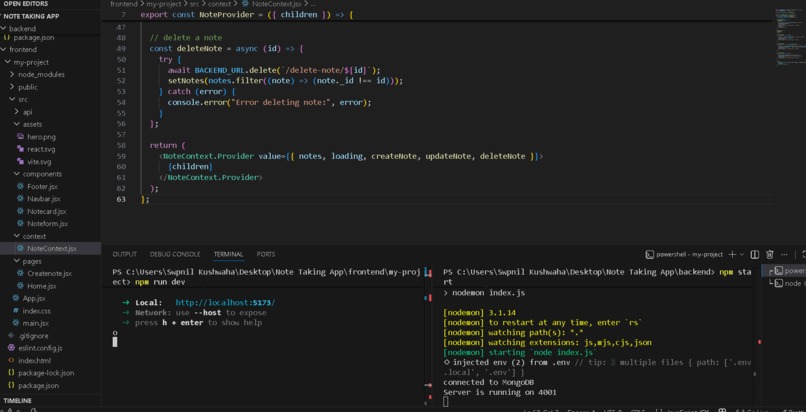The image size is (806, 412).
Task: Open react.svg in the explorer
Action: tap(50, 149)
